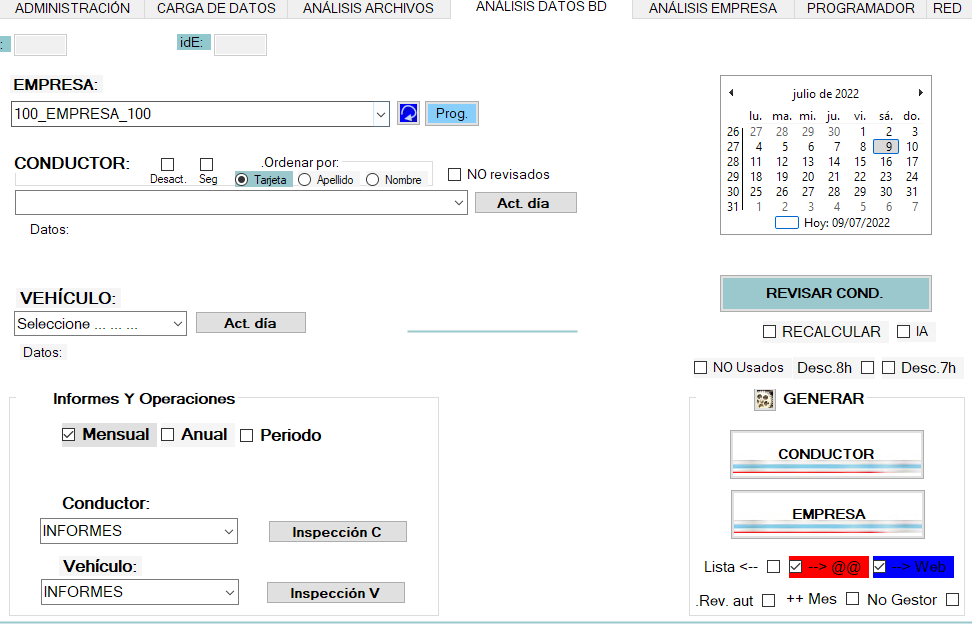Switch to the CARGA DE DATOS tab
The height and width of the screenshot is (643, 972).
coord(216,9)
